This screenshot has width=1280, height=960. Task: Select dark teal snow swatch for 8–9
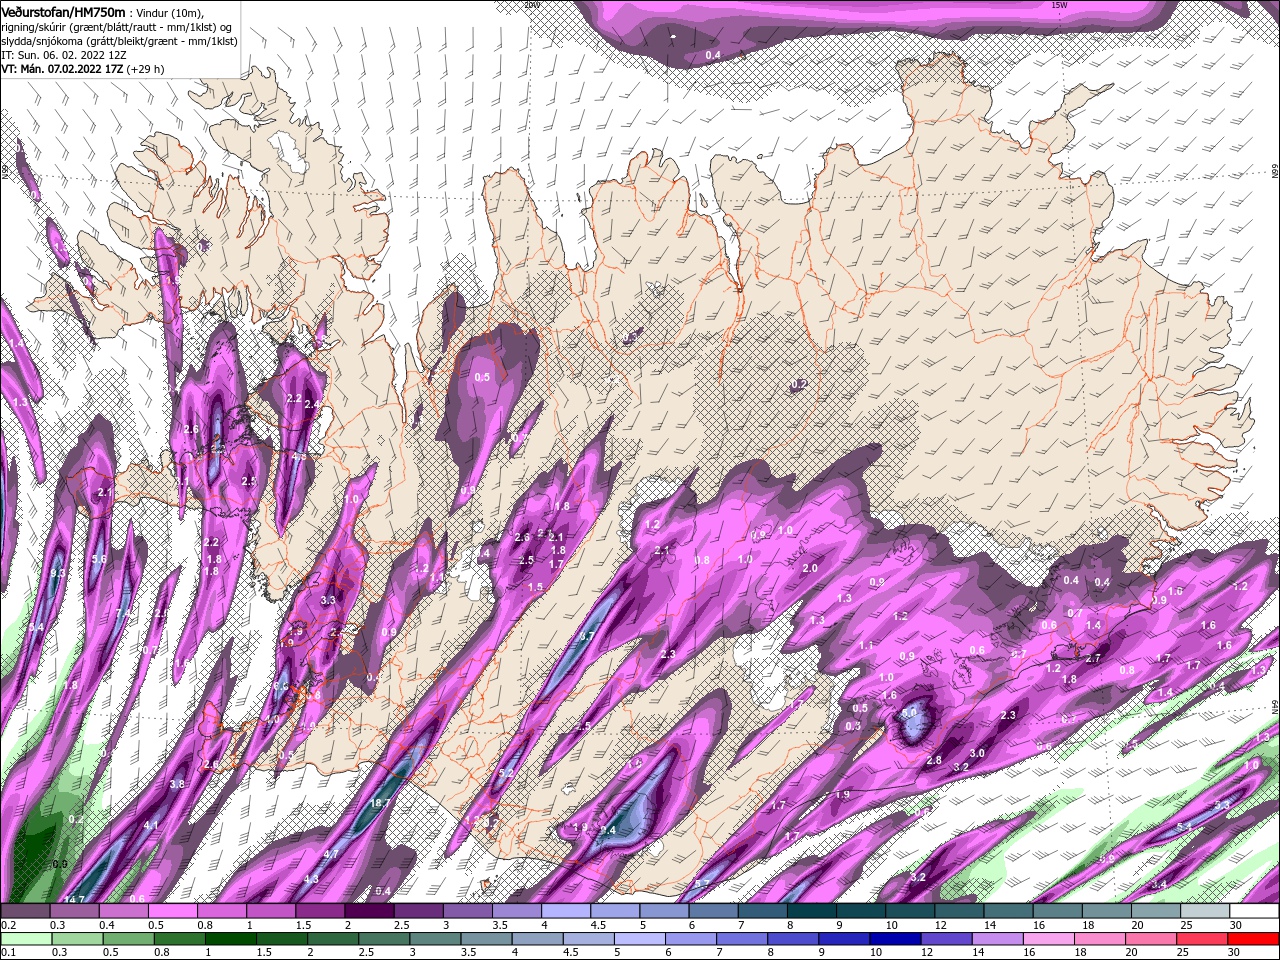pos(810,911)
